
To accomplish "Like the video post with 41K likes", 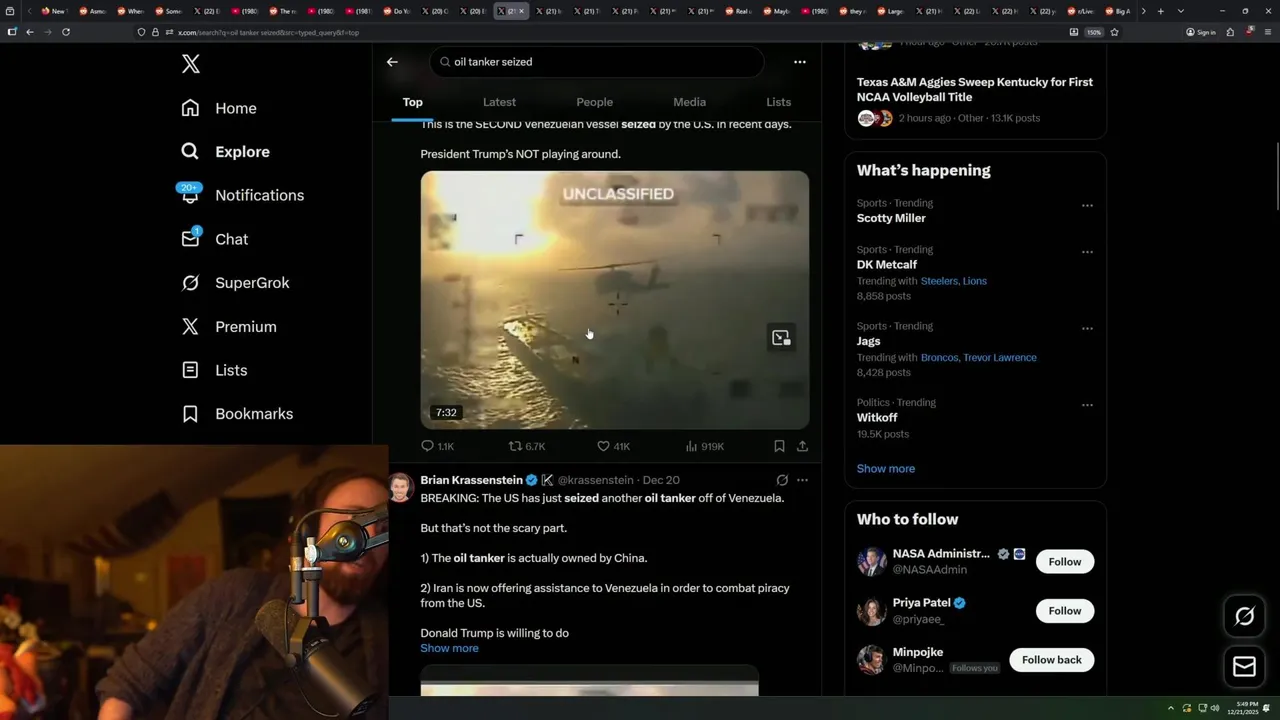I will coord(613,446).
